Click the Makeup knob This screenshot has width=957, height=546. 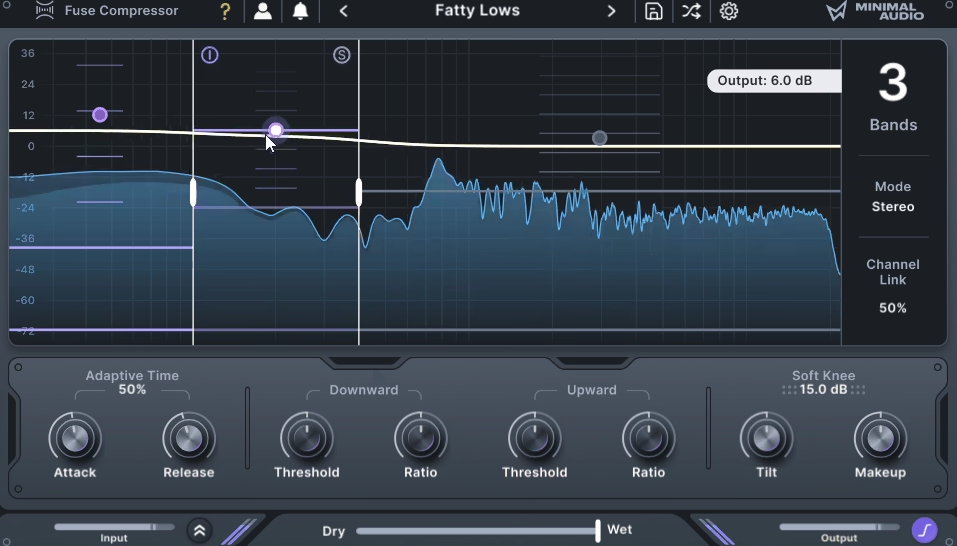tap(880, 438)
